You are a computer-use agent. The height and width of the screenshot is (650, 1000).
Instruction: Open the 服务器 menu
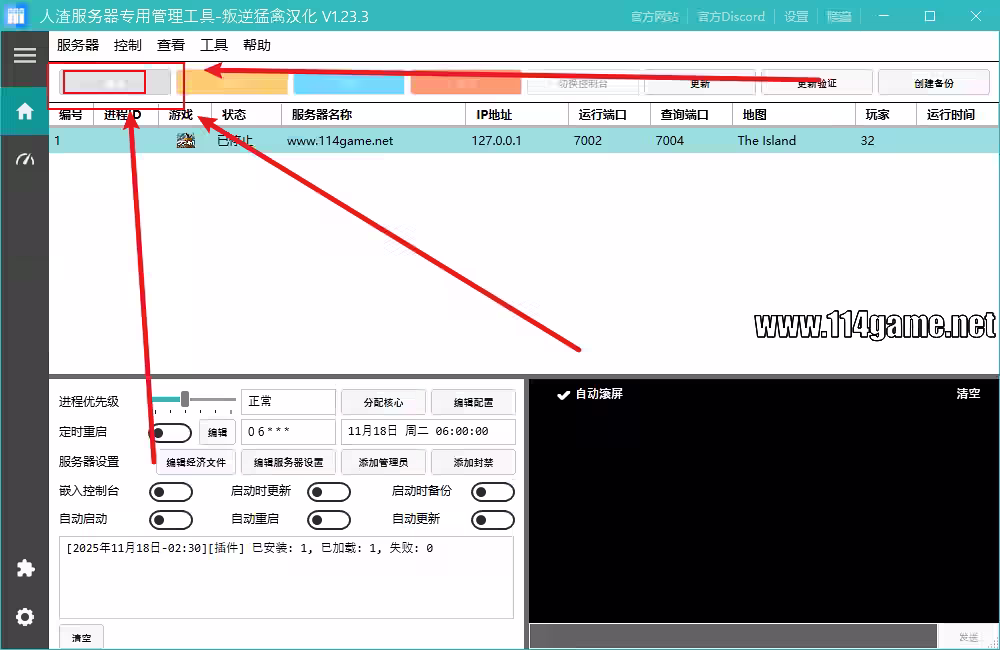[x=78, y=46]
